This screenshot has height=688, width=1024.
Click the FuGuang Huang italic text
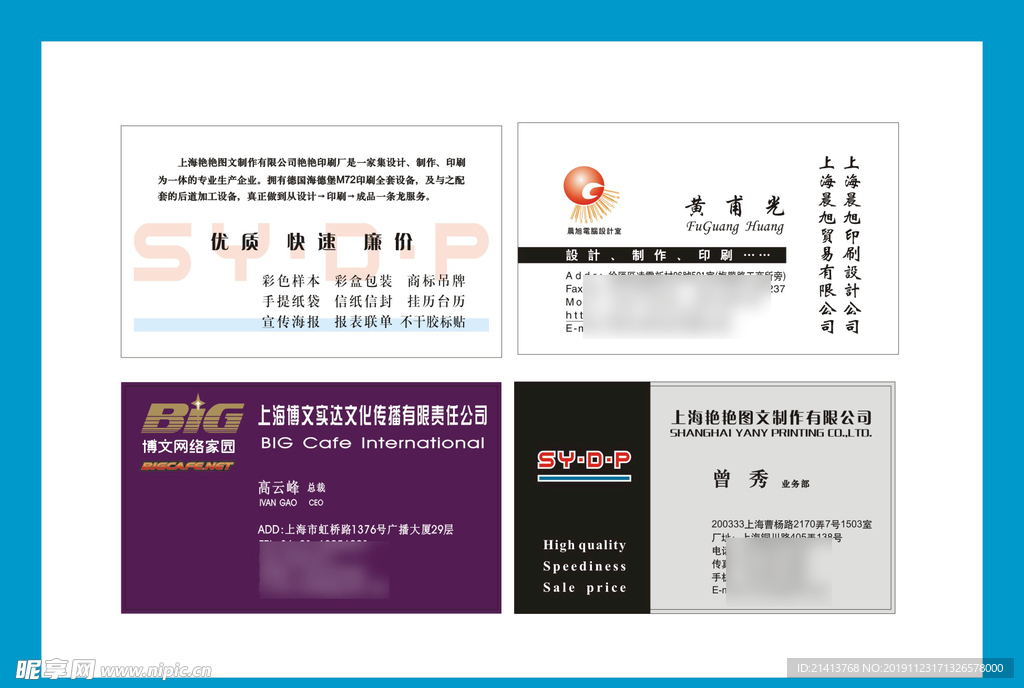(x=735, y=227)
